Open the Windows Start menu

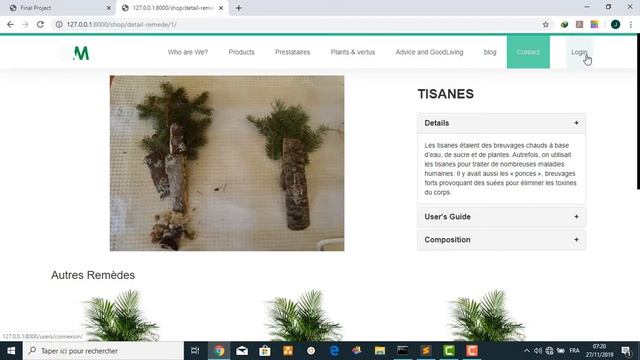(x=11, y=351)
